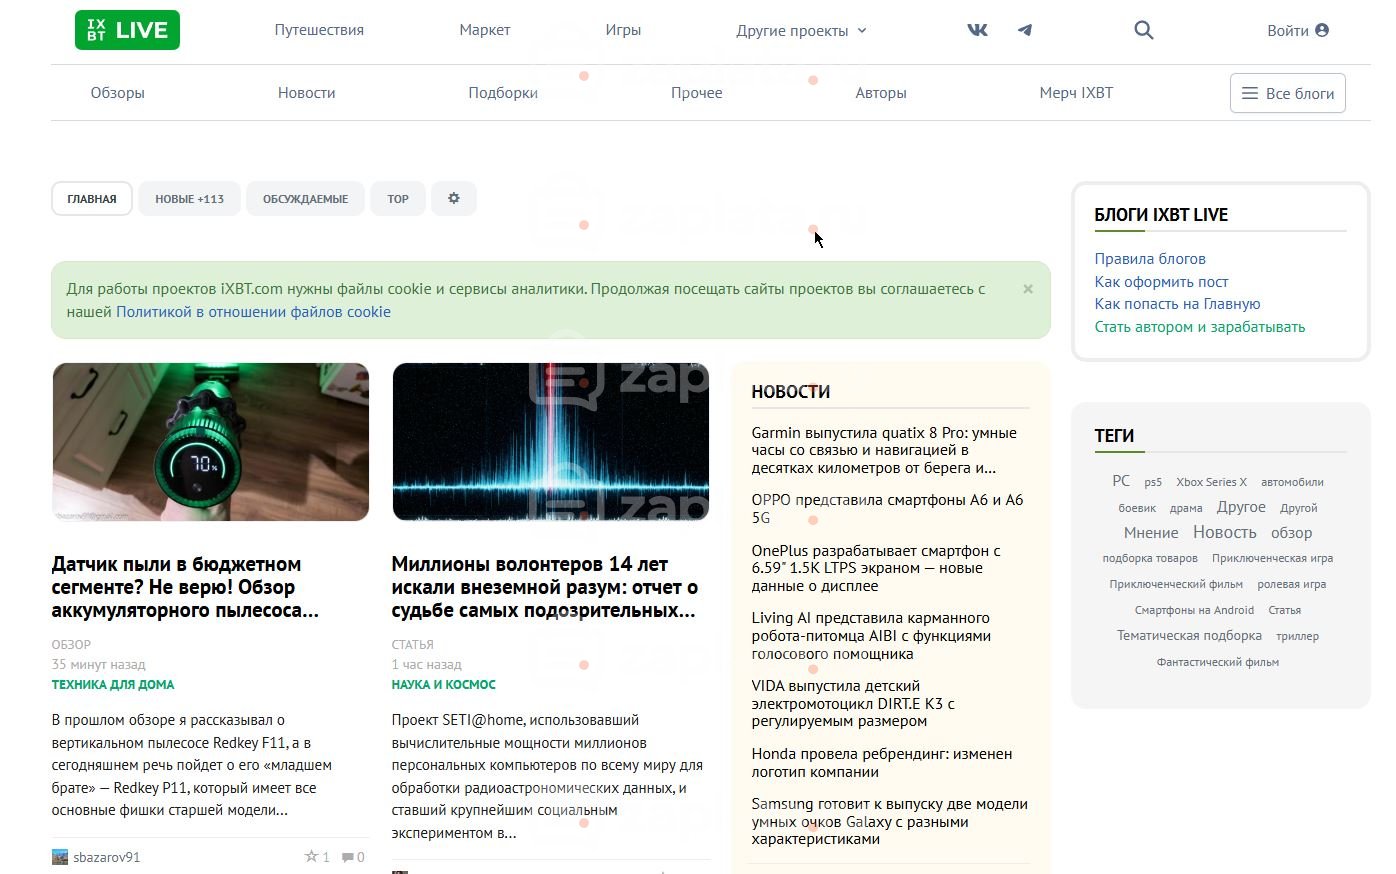
Task: Click the comments bubble icon on vacuum review
Action: [347, 857]
